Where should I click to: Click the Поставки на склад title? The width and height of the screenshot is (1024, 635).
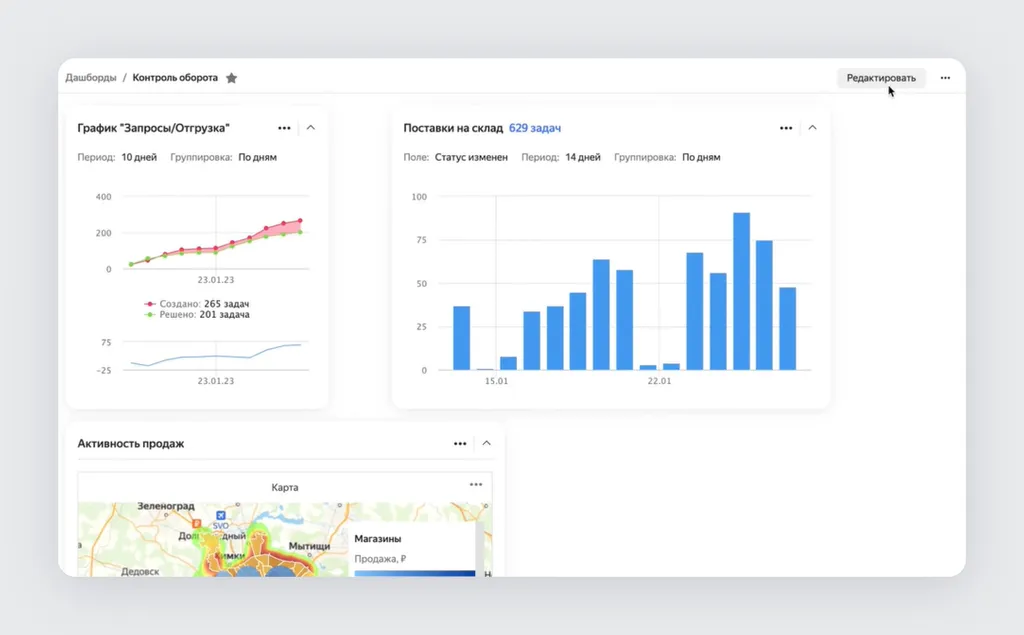453,128
